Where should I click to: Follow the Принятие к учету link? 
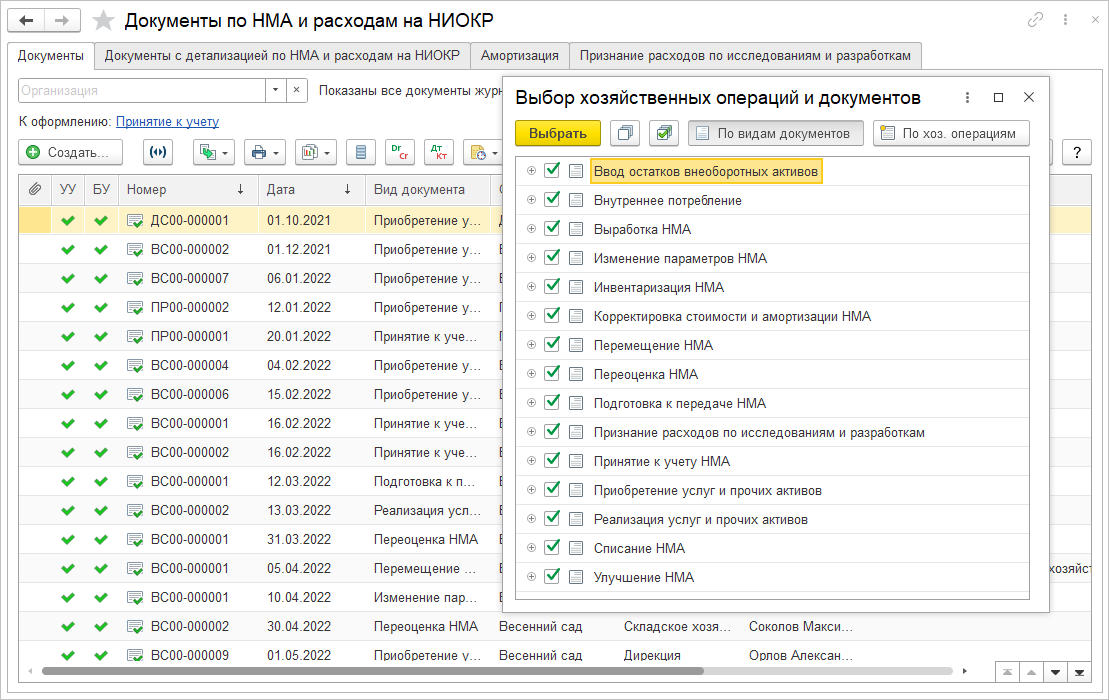[167, 122]
